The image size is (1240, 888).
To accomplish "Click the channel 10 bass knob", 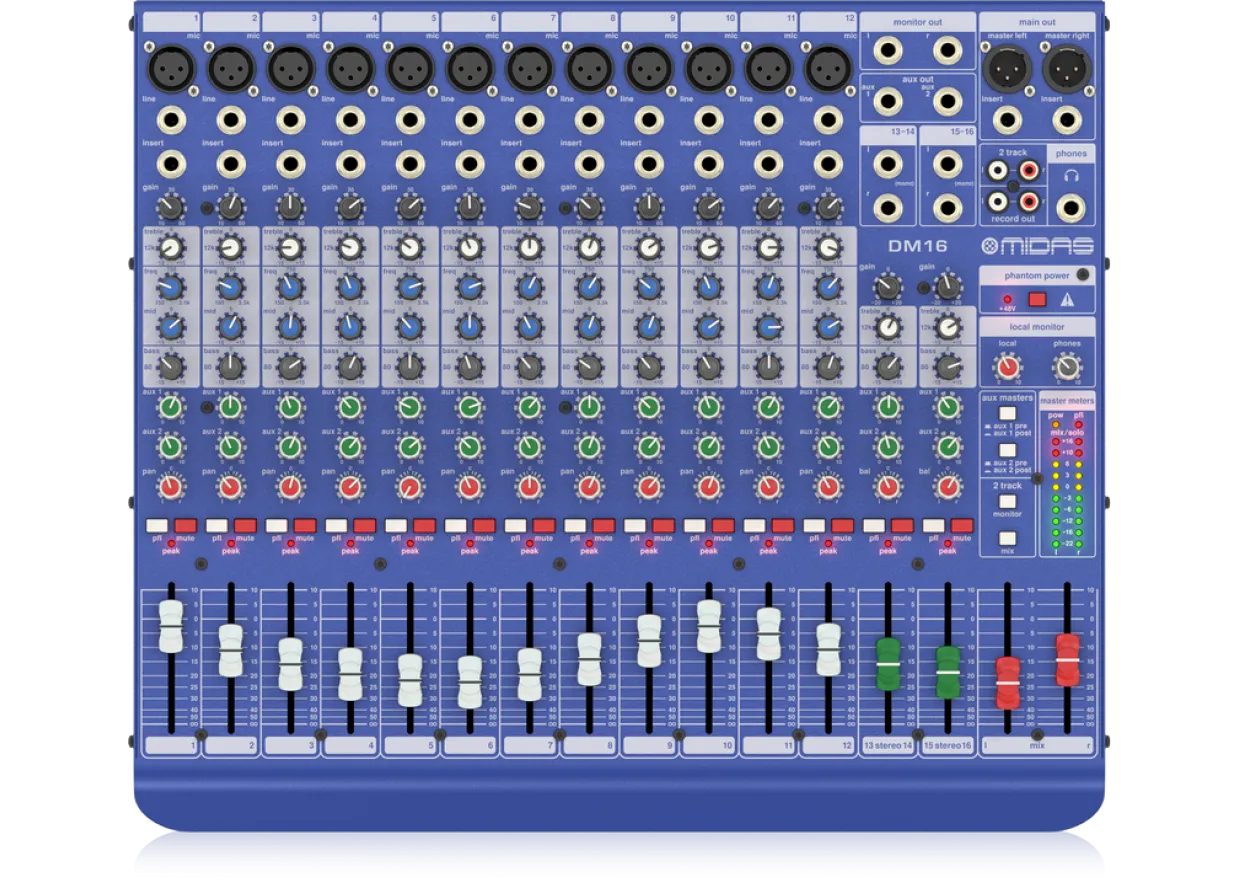I will tap(709, 367).
